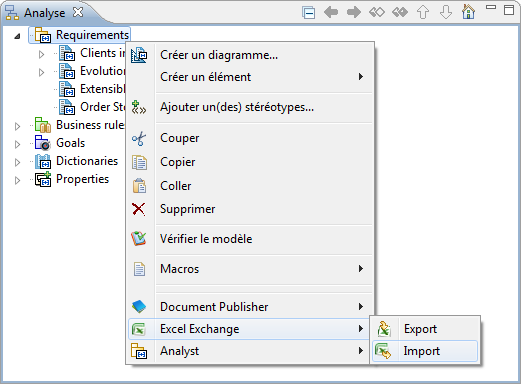Choose Coller from context menu

tap(250, 186)
